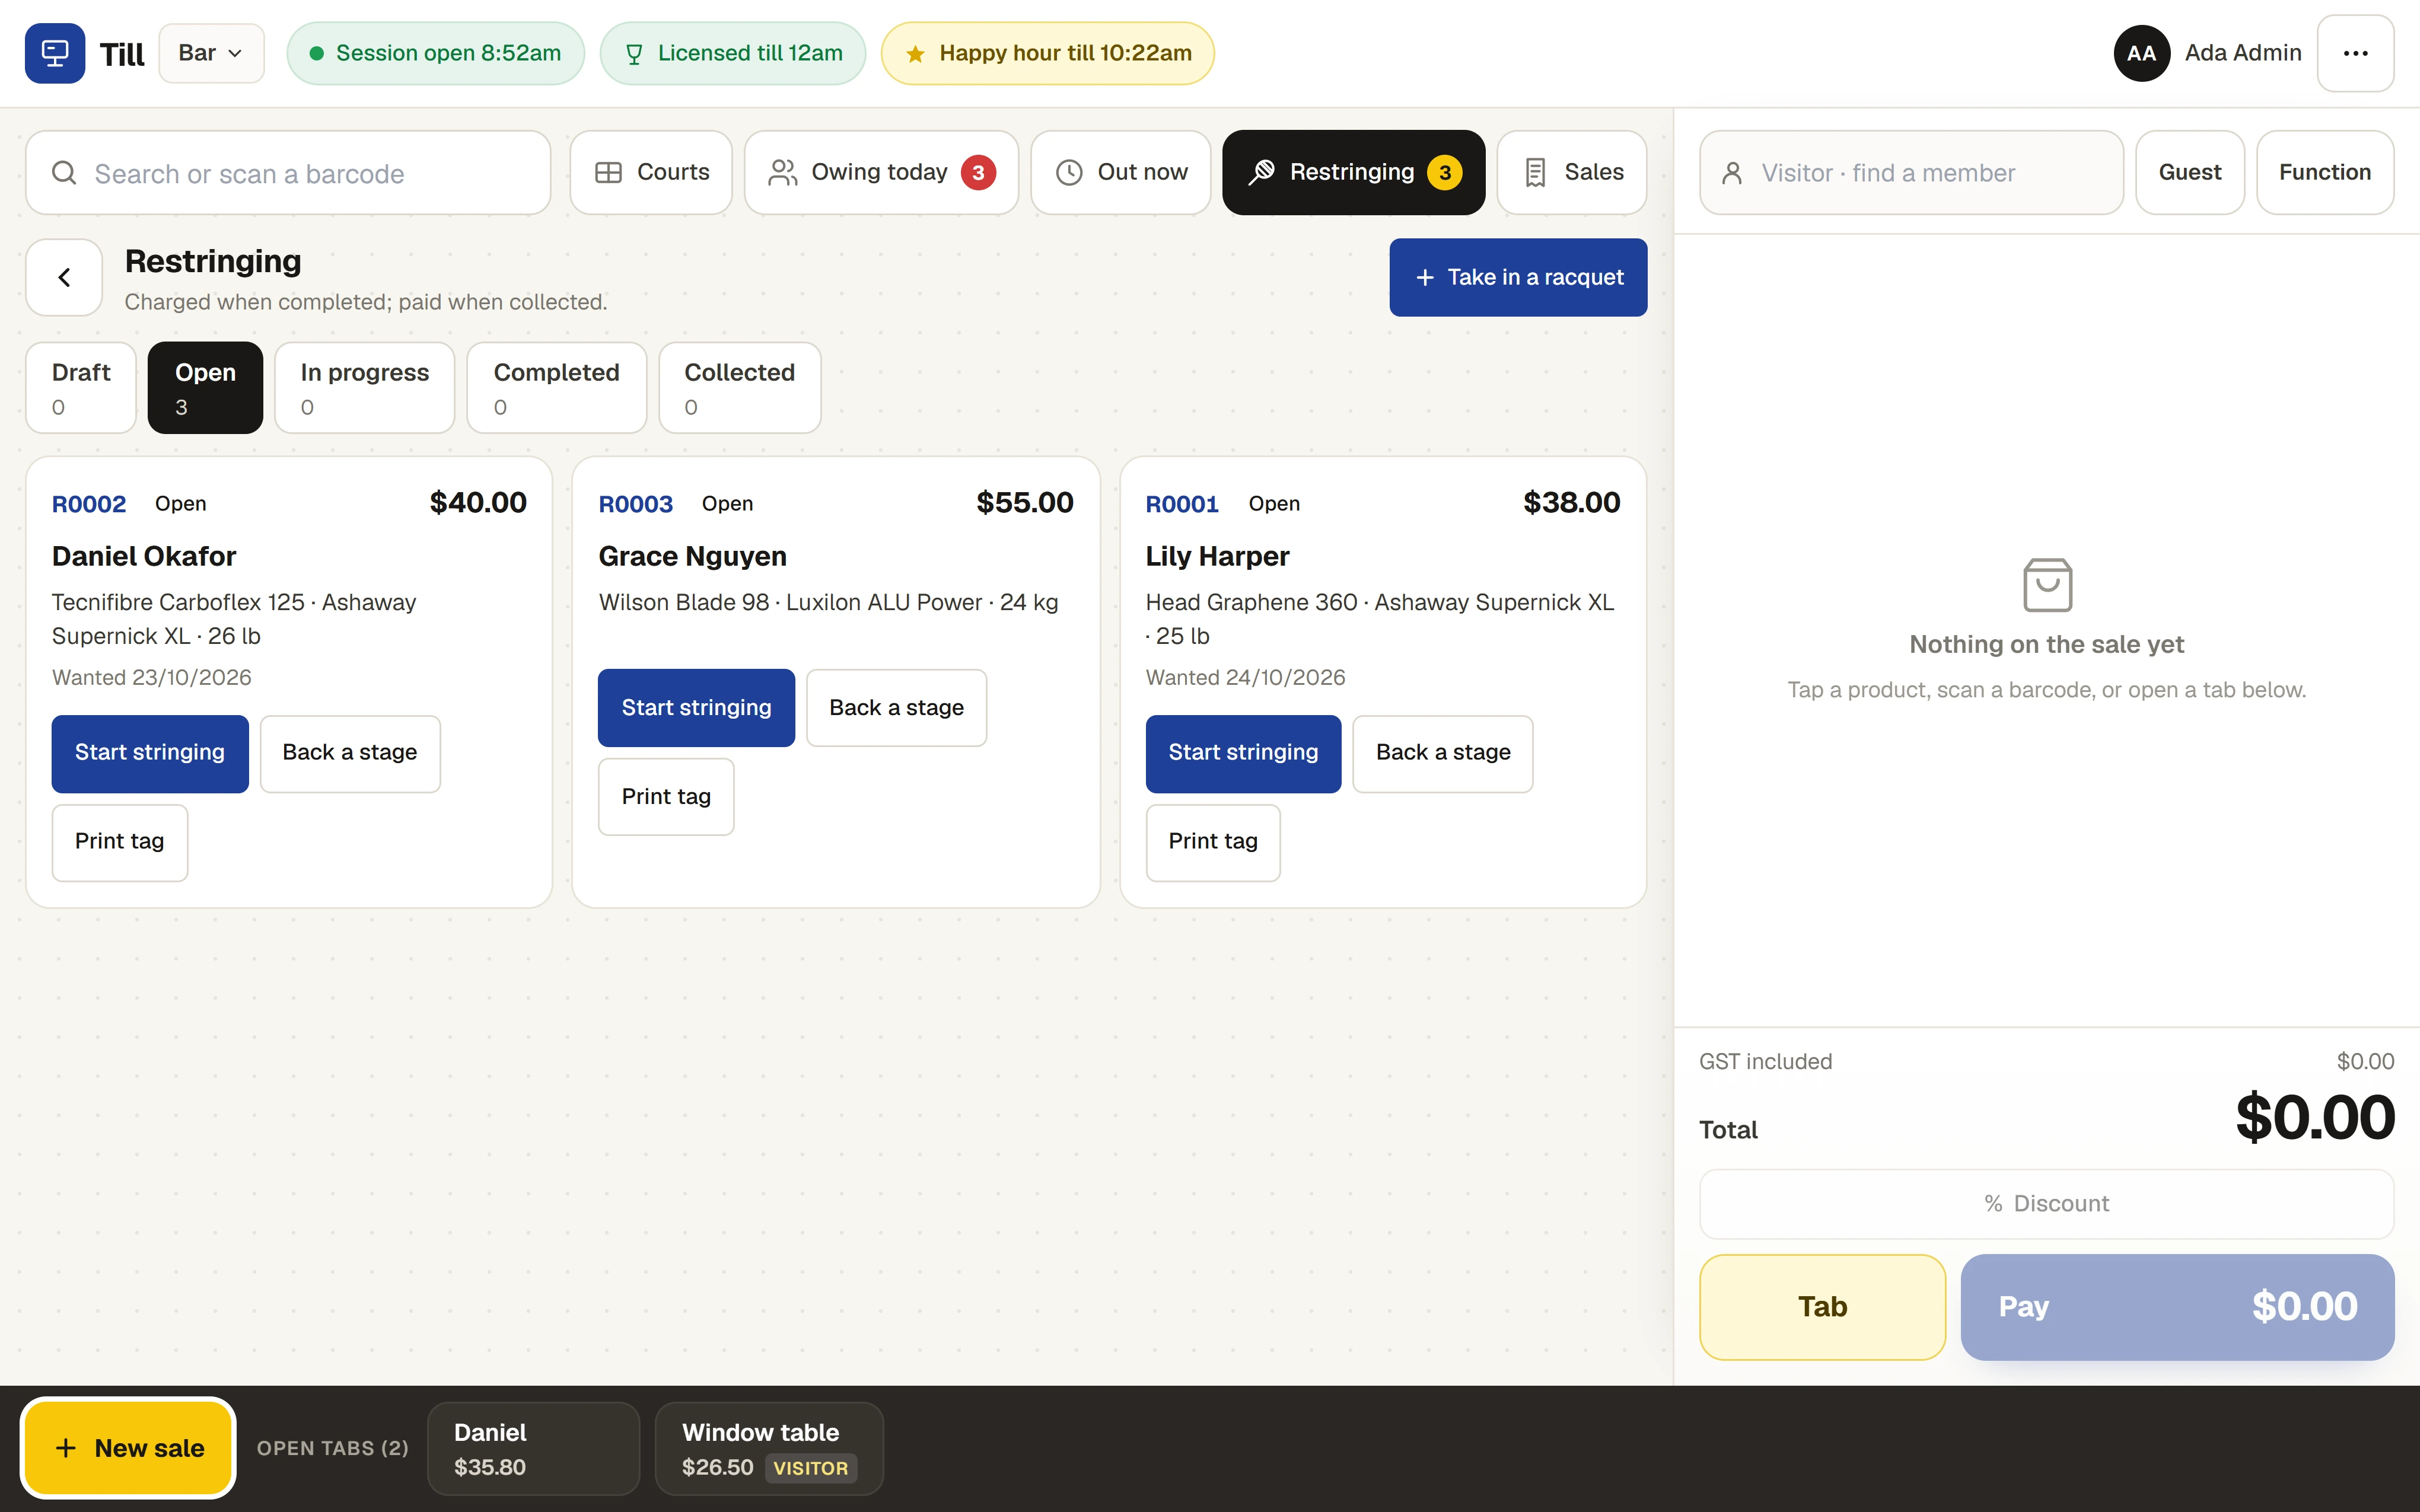Open Daniel's $35.80 tab

click(x=533, y=1449)
